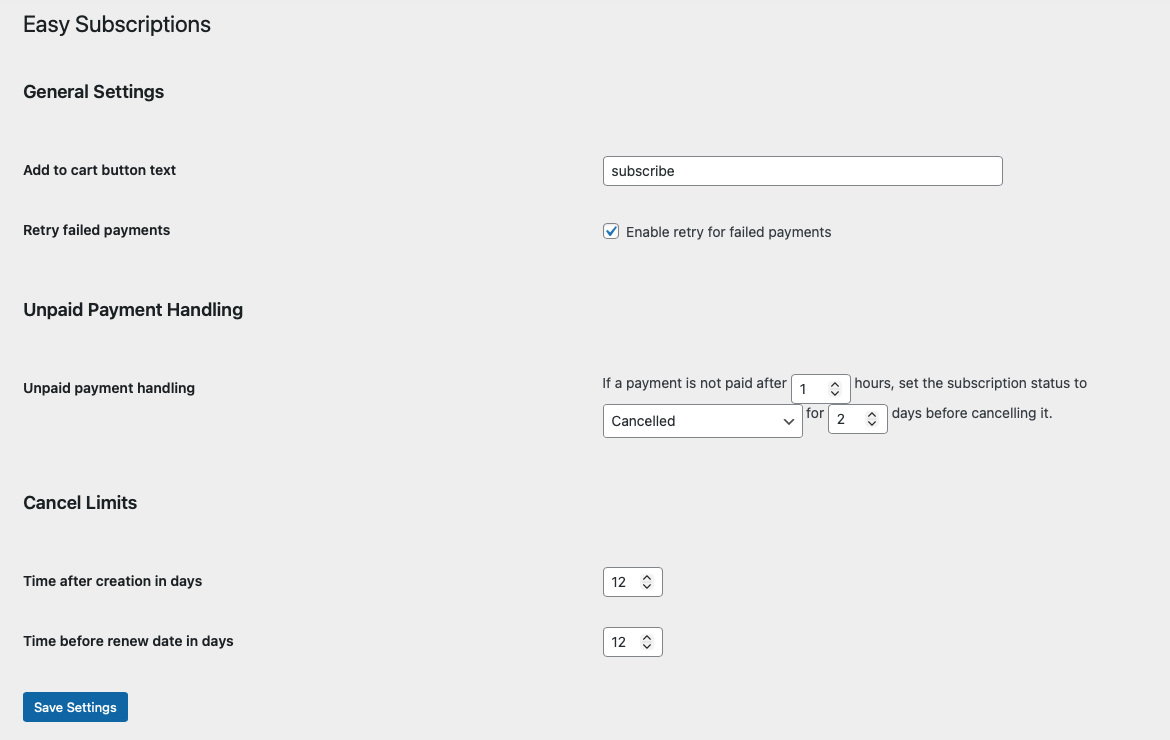Increment the days before cancelling value

pyautogui.click(x=874, y=413)
